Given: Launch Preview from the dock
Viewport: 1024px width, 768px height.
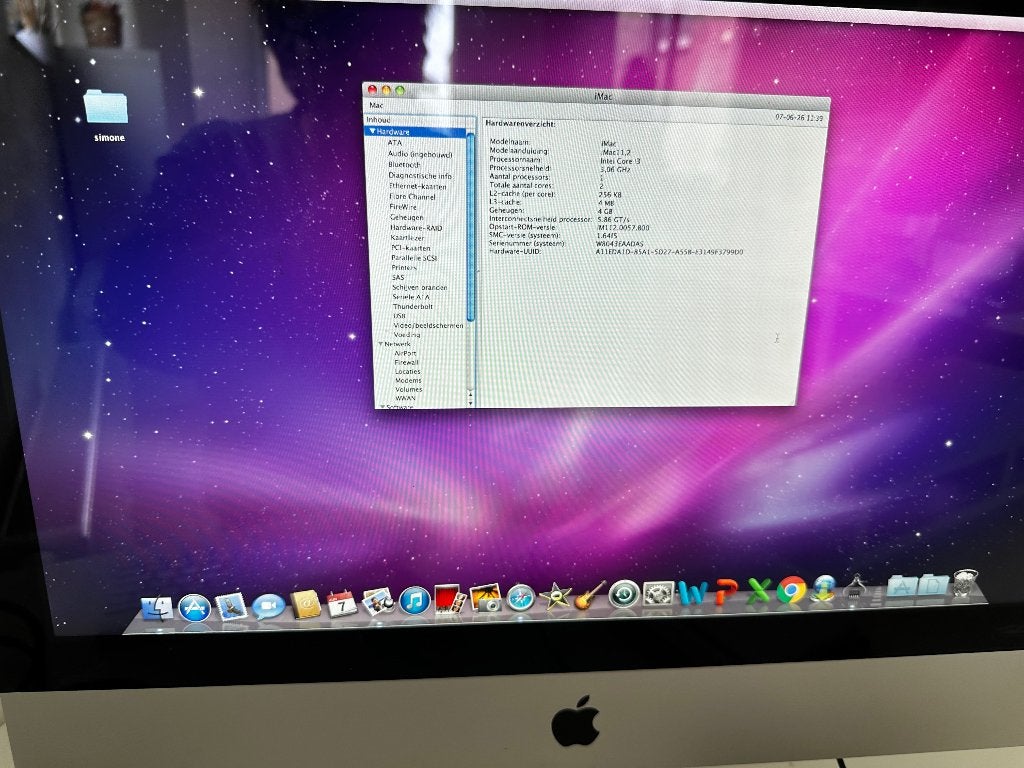Looking at the screenshot, I should tap(378, 601).
